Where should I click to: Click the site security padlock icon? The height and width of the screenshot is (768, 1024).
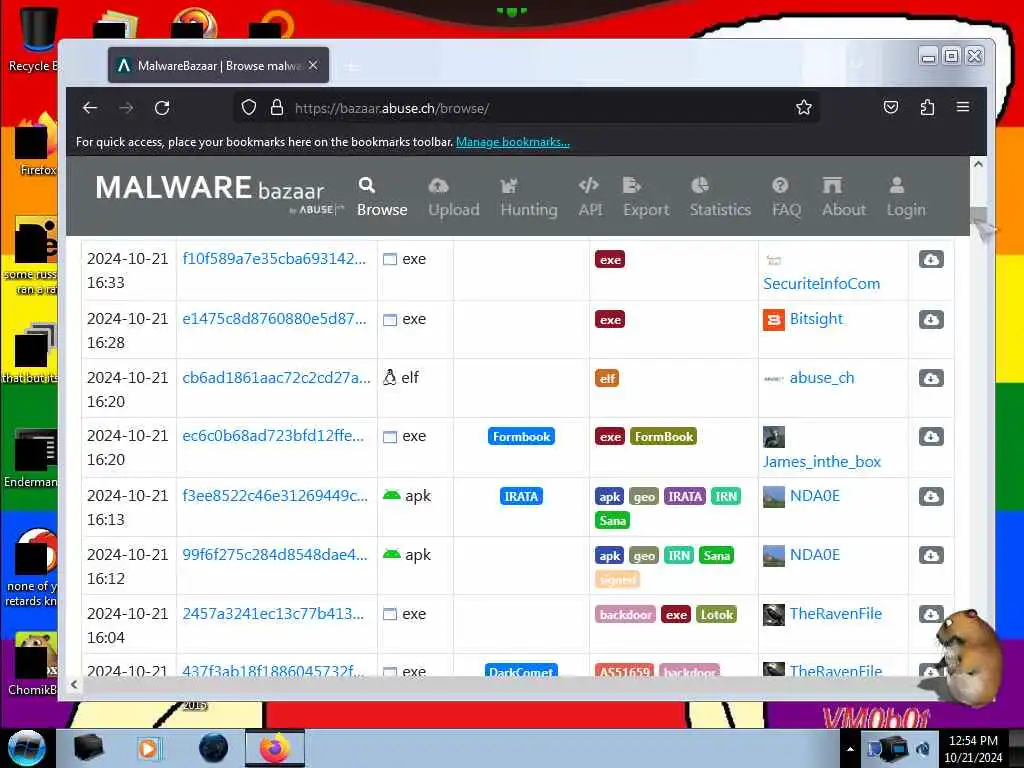click(x=277, y=108)
